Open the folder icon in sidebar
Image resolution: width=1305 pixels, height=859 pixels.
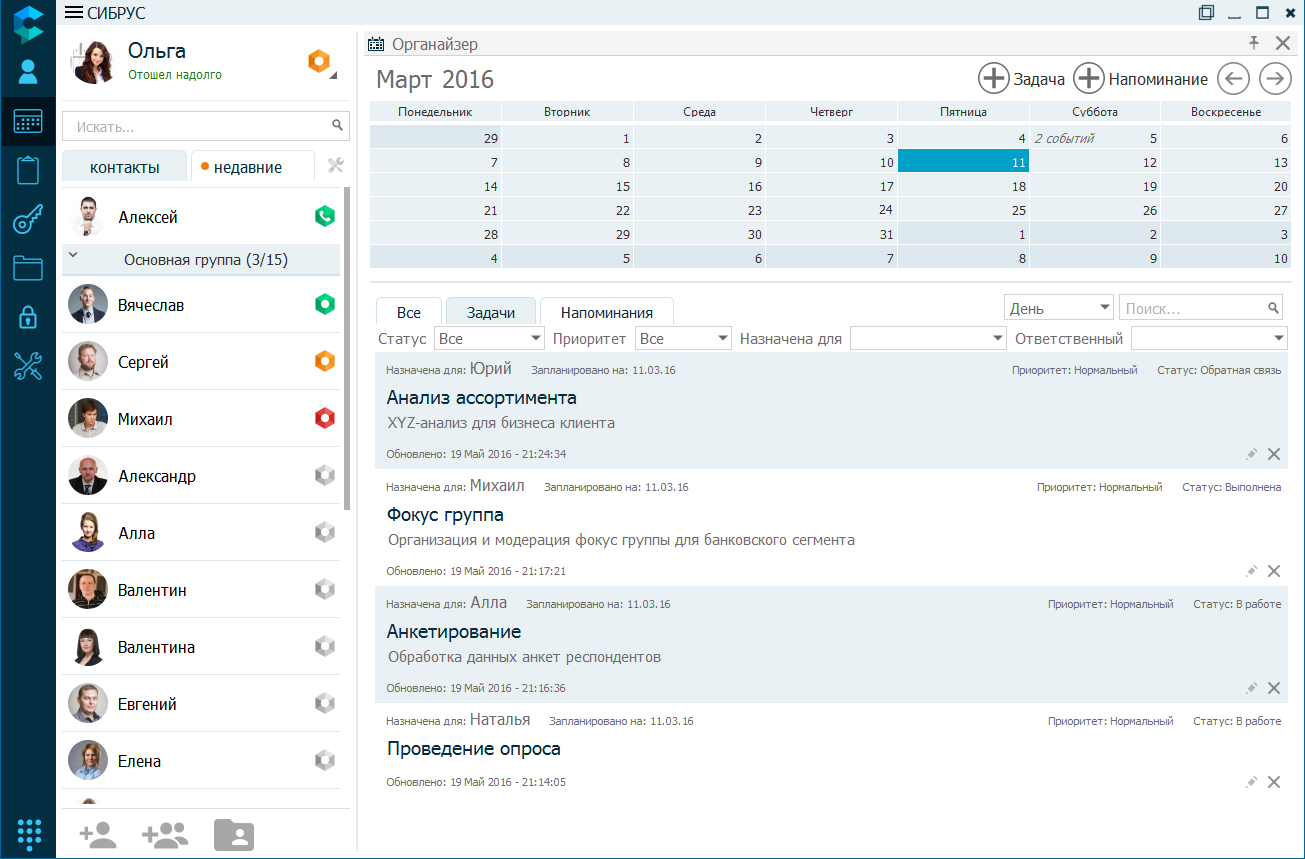tap(27, 268)
